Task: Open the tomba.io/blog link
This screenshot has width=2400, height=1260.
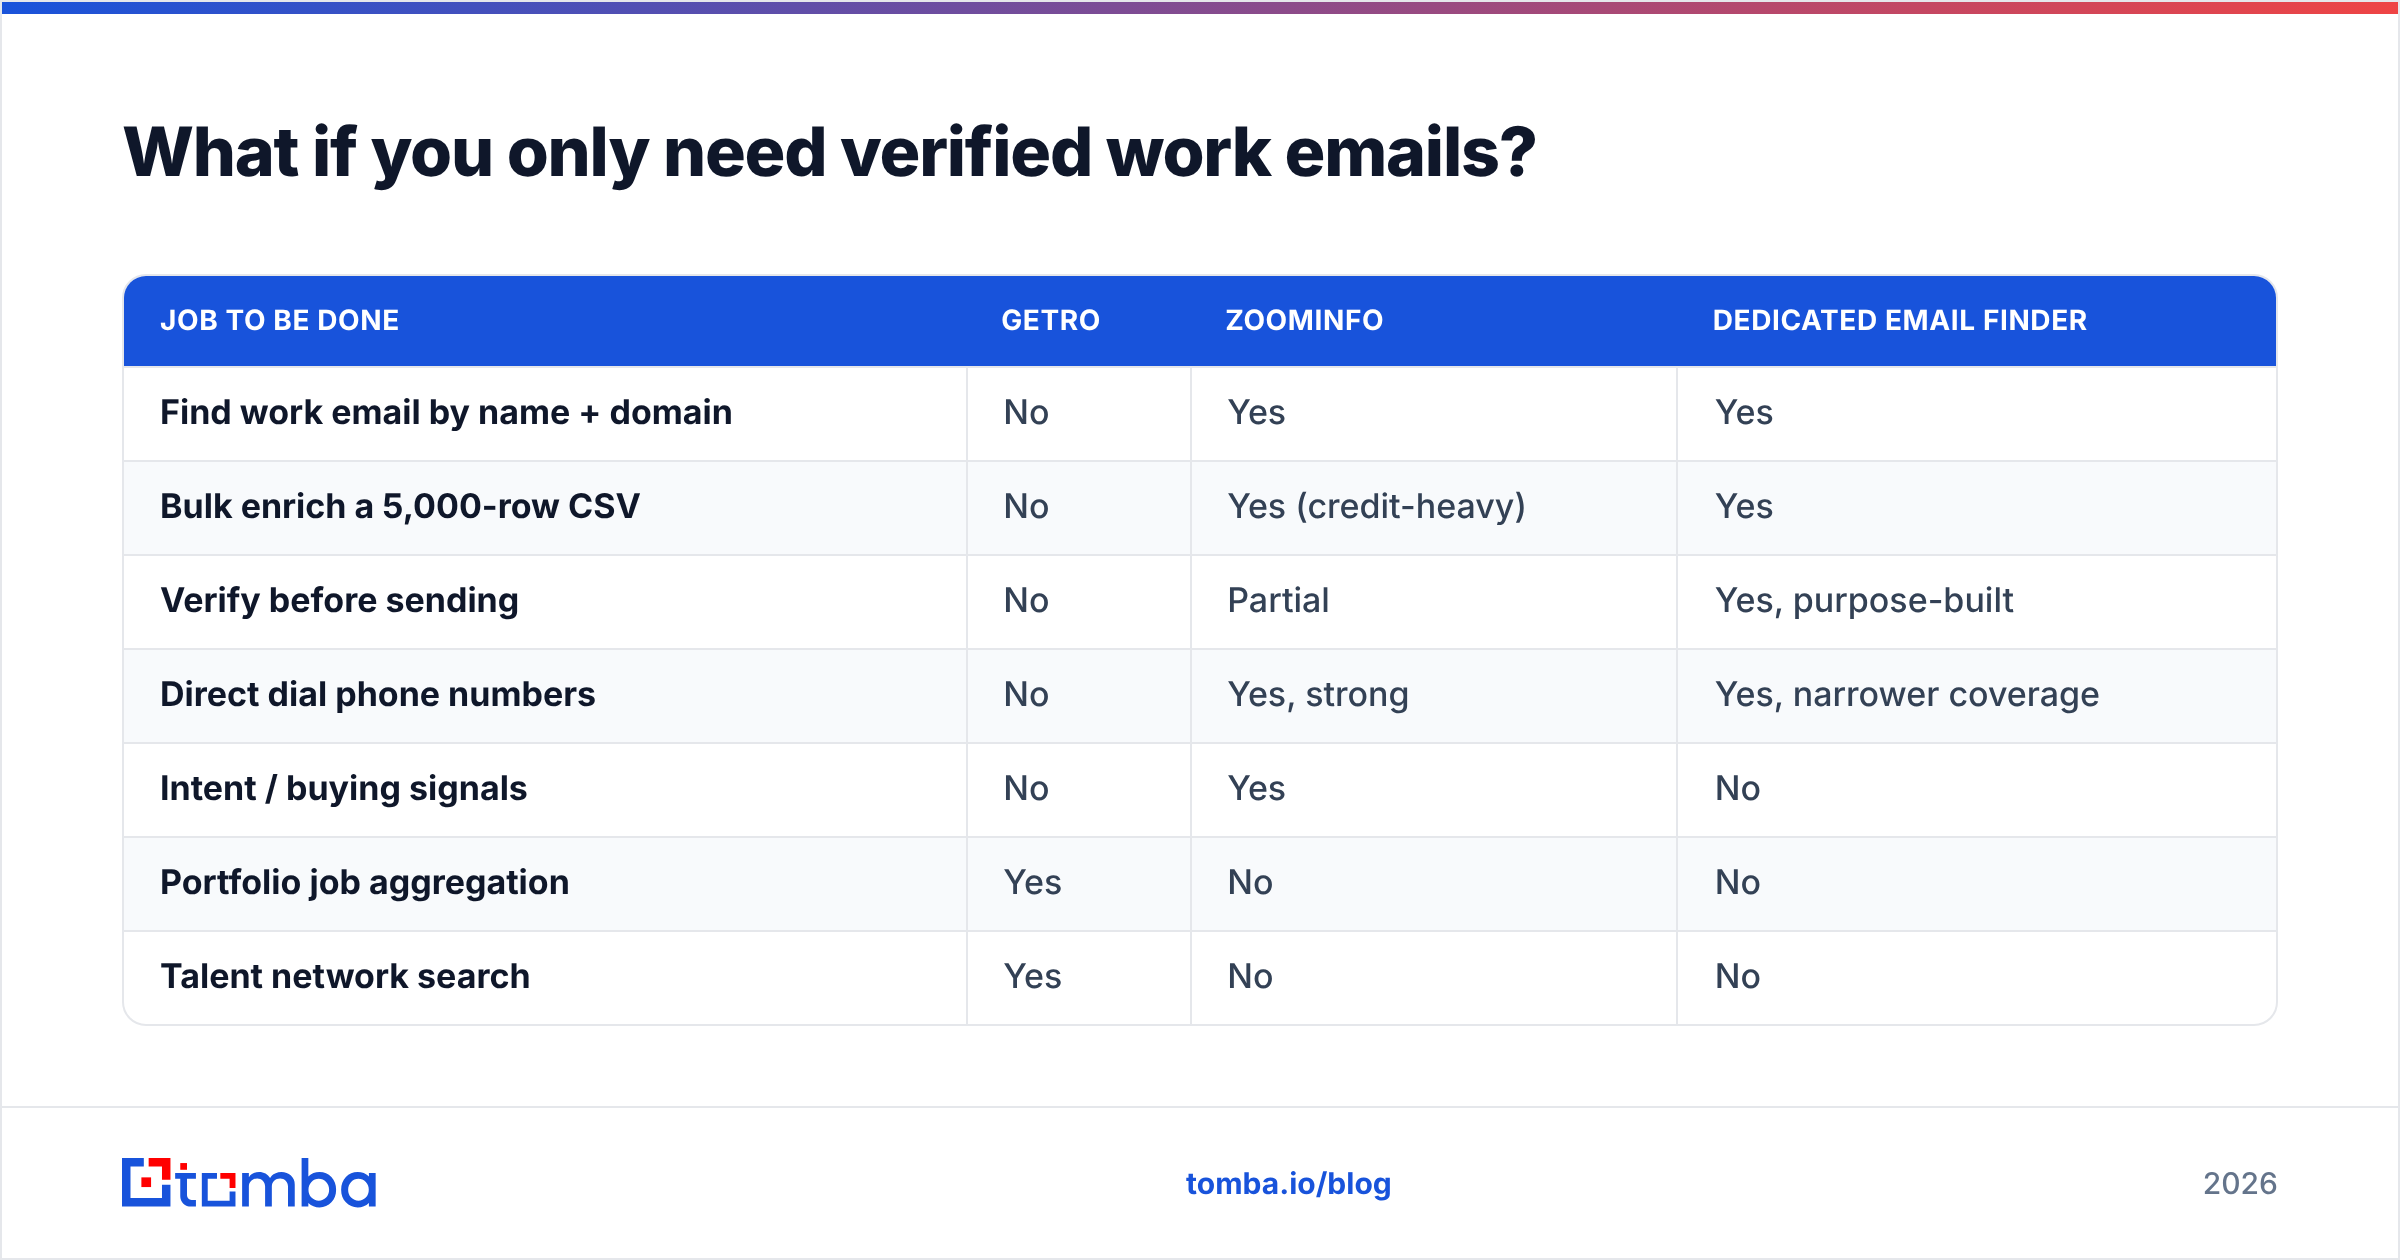Action: click(x=1288, y=1184)
